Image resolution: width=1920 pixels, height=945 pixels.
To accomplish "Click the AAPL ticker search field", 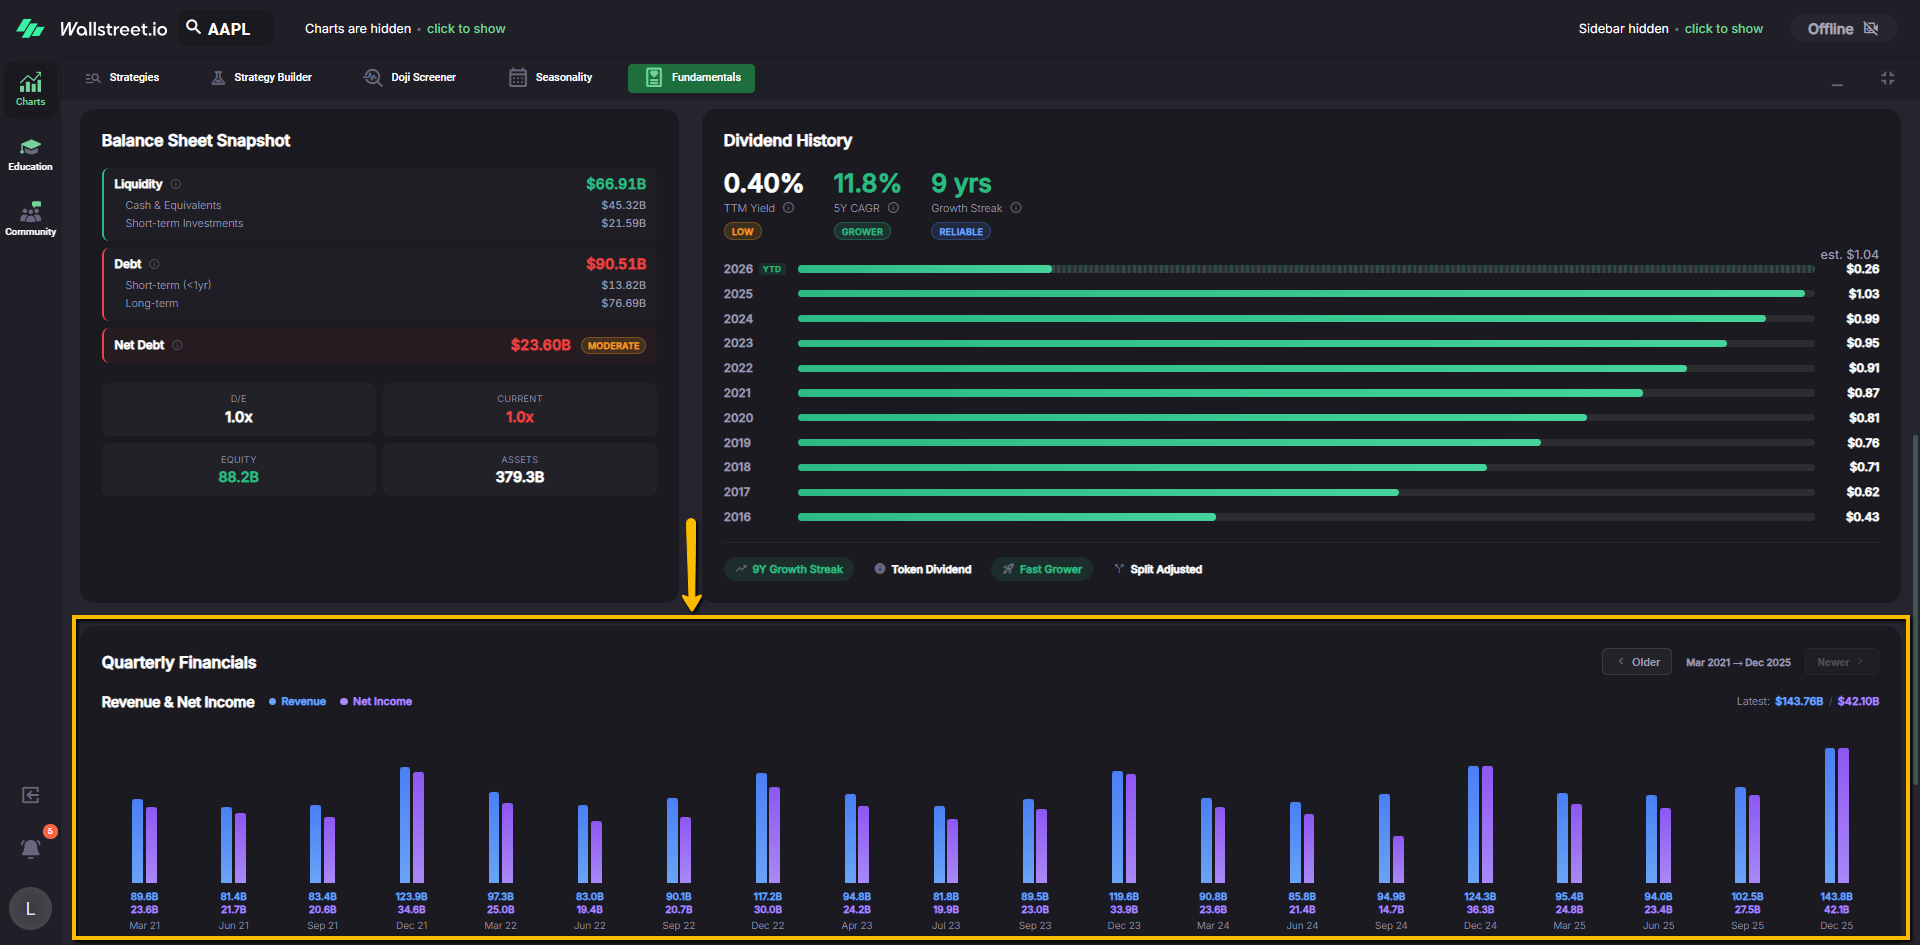I will [227, 29].
